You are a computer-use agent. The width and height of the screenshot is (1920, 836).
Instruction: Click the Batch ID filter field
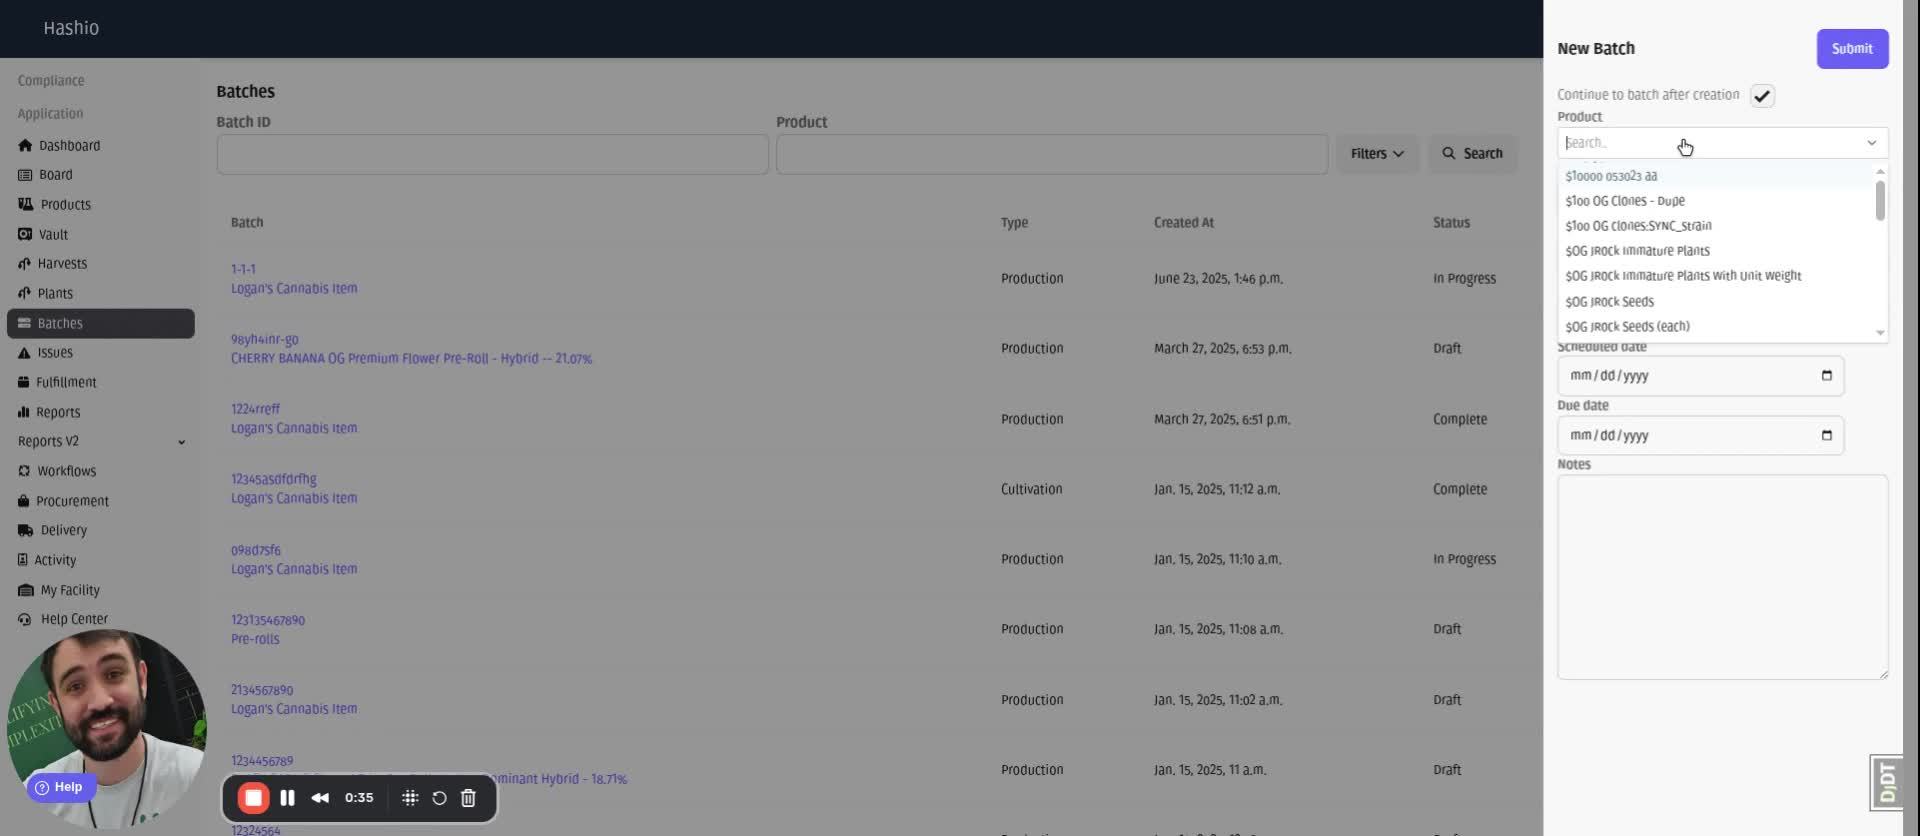click(x=492, y=154)
